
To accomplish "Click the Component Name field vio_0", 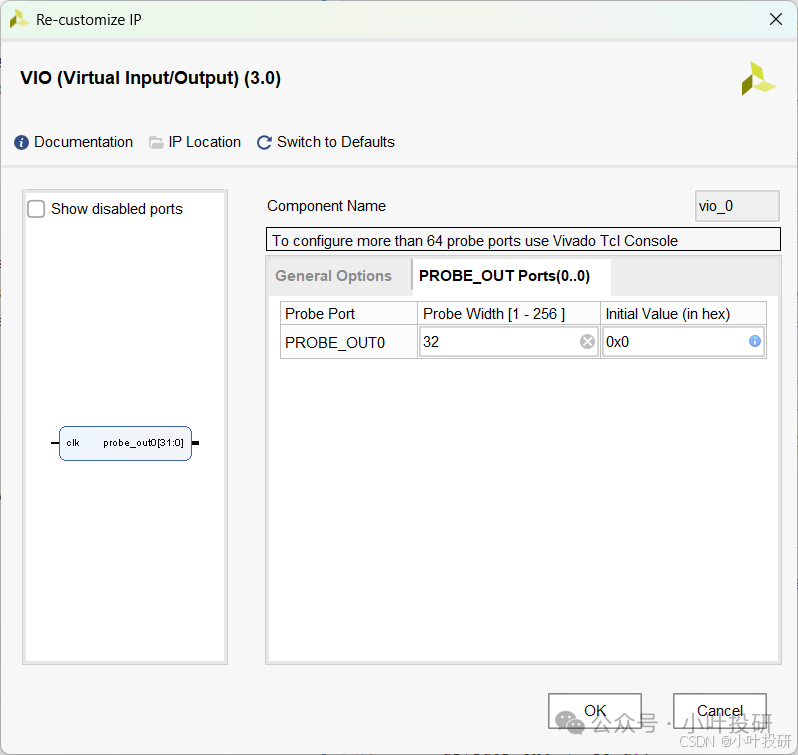I will click(x=737, y=206).
